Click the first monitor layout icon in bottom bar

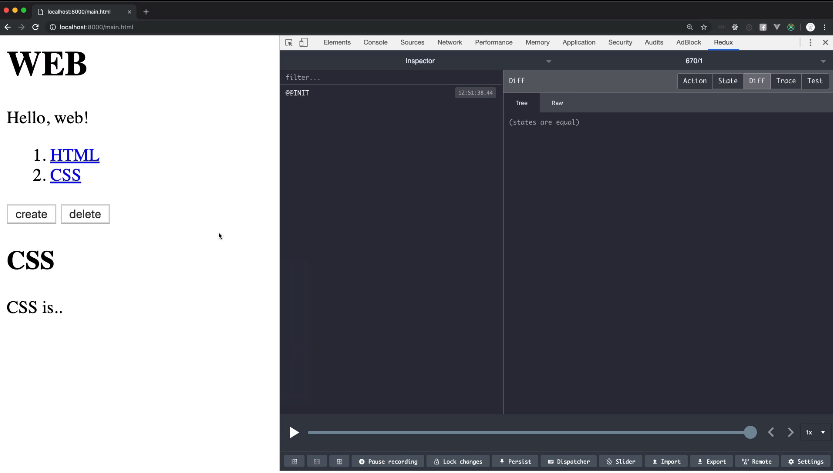tap(294, 461)
